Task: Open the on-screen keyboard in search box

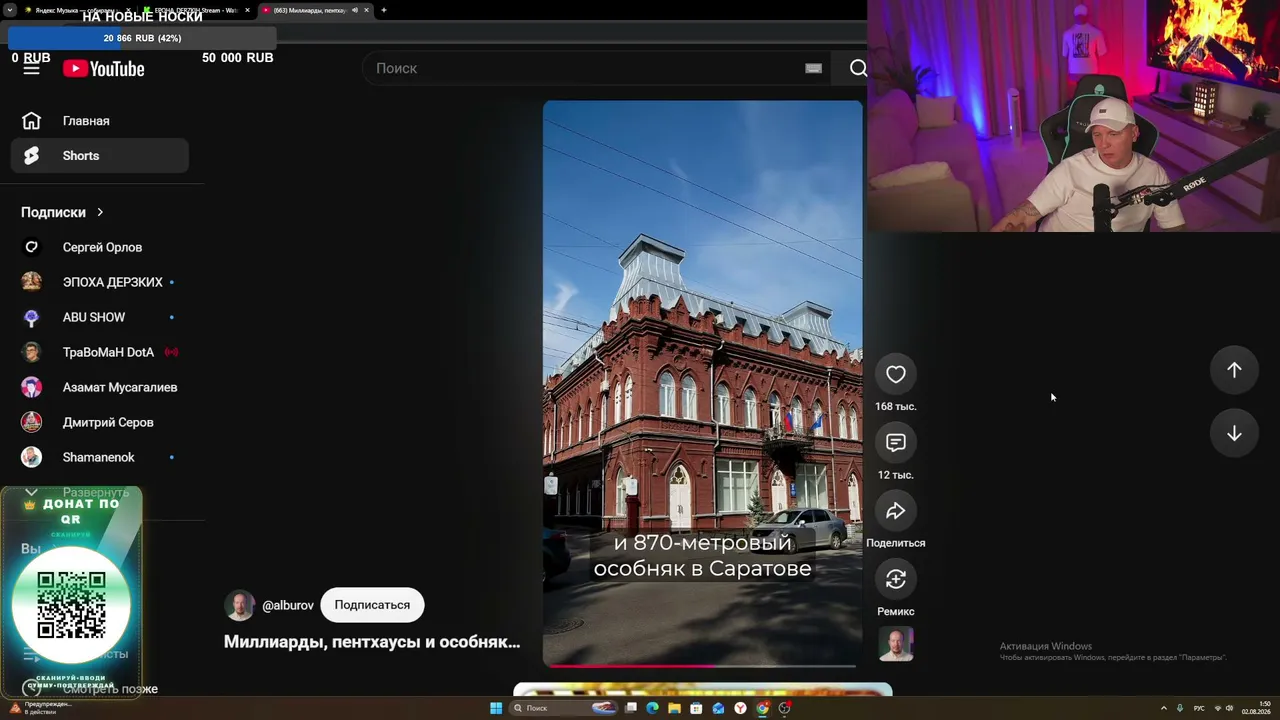Action: tap(813, 68)
